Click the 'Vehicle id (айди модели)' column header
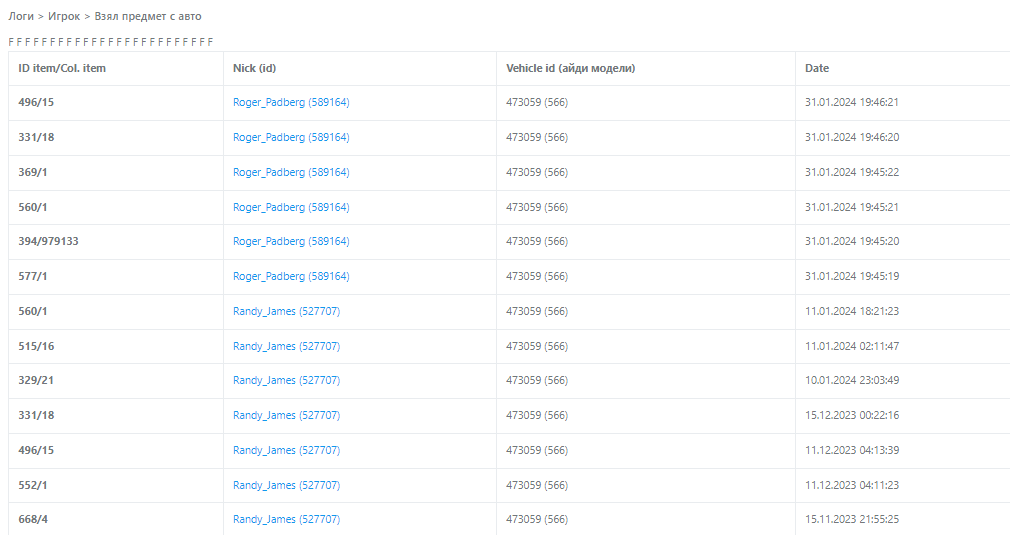This screenshot has height=535, width=1010. tap(570, 68)
